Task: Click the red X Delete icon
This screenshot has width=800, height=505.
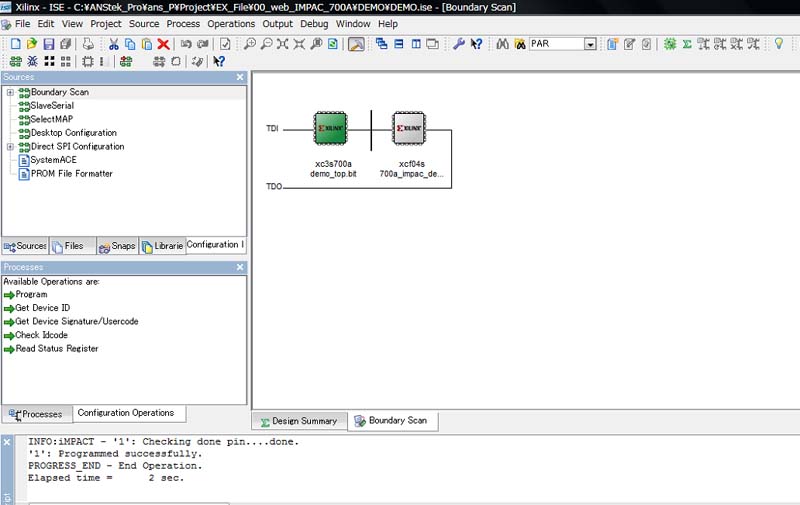Action: pos(163,44)
